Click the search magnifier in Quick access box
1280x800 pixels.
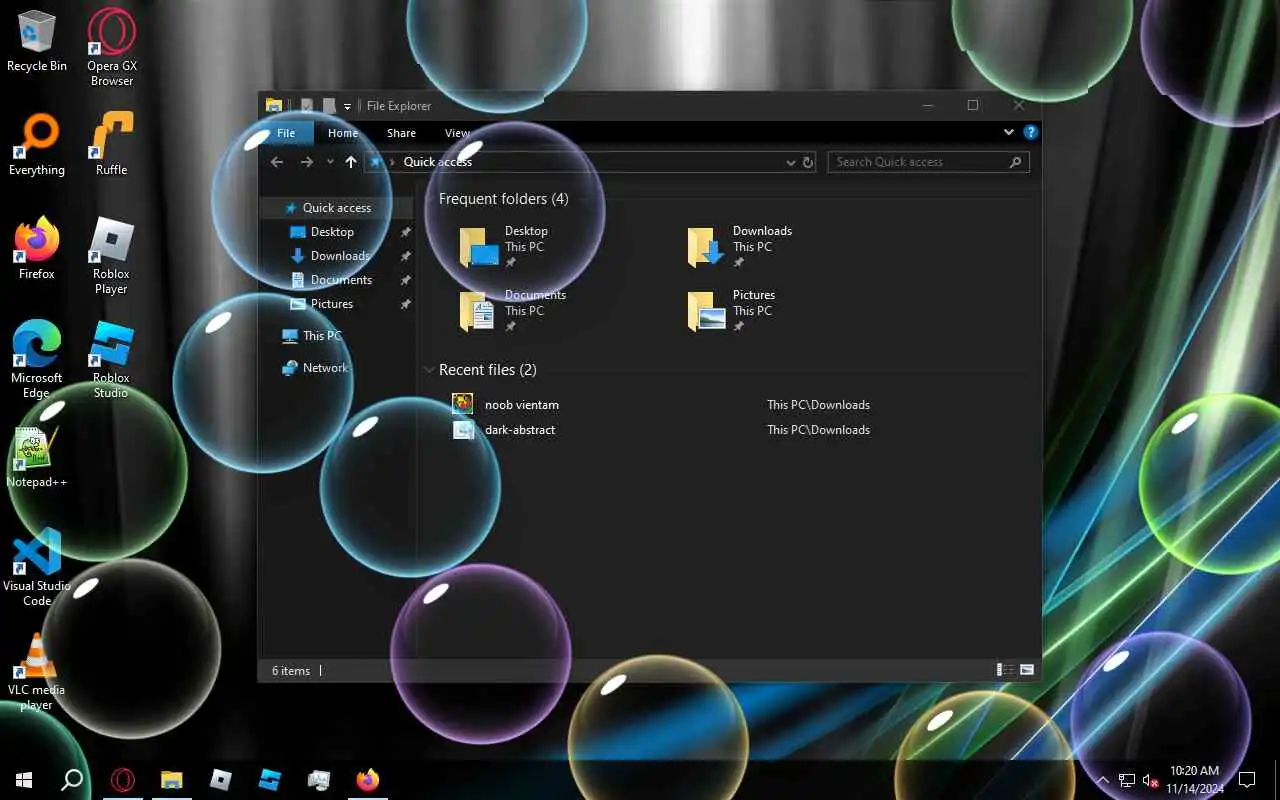point(1015,162)
